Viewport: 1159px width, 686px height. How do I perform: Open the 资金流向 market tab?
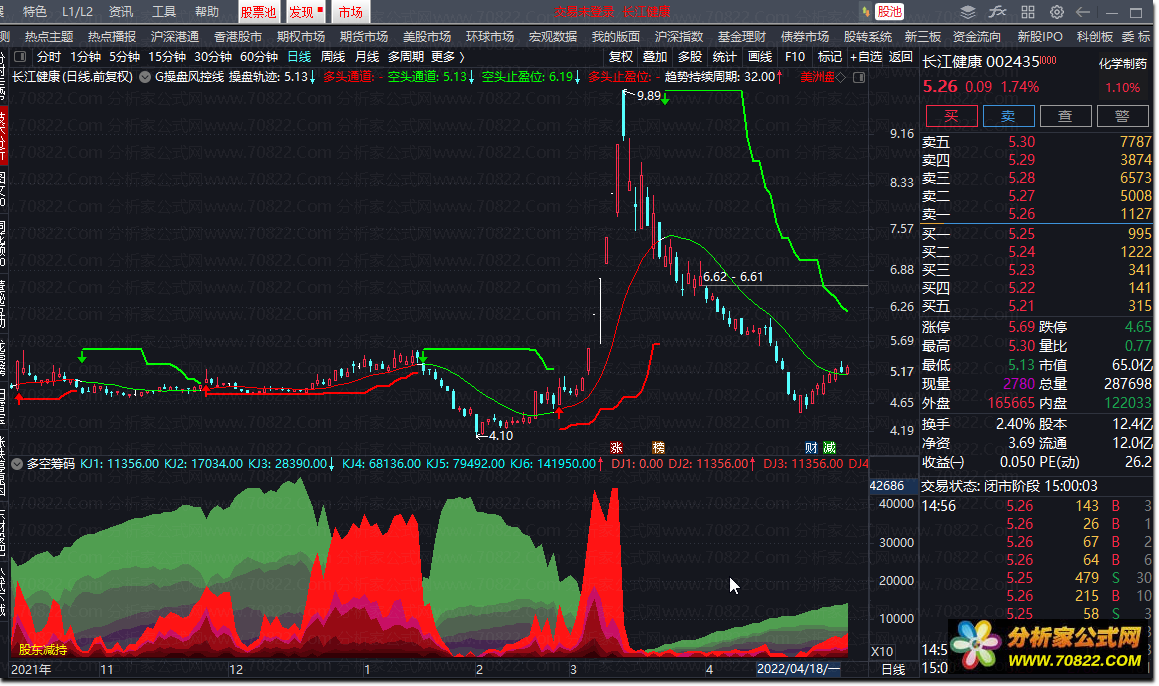coord(976,36)
